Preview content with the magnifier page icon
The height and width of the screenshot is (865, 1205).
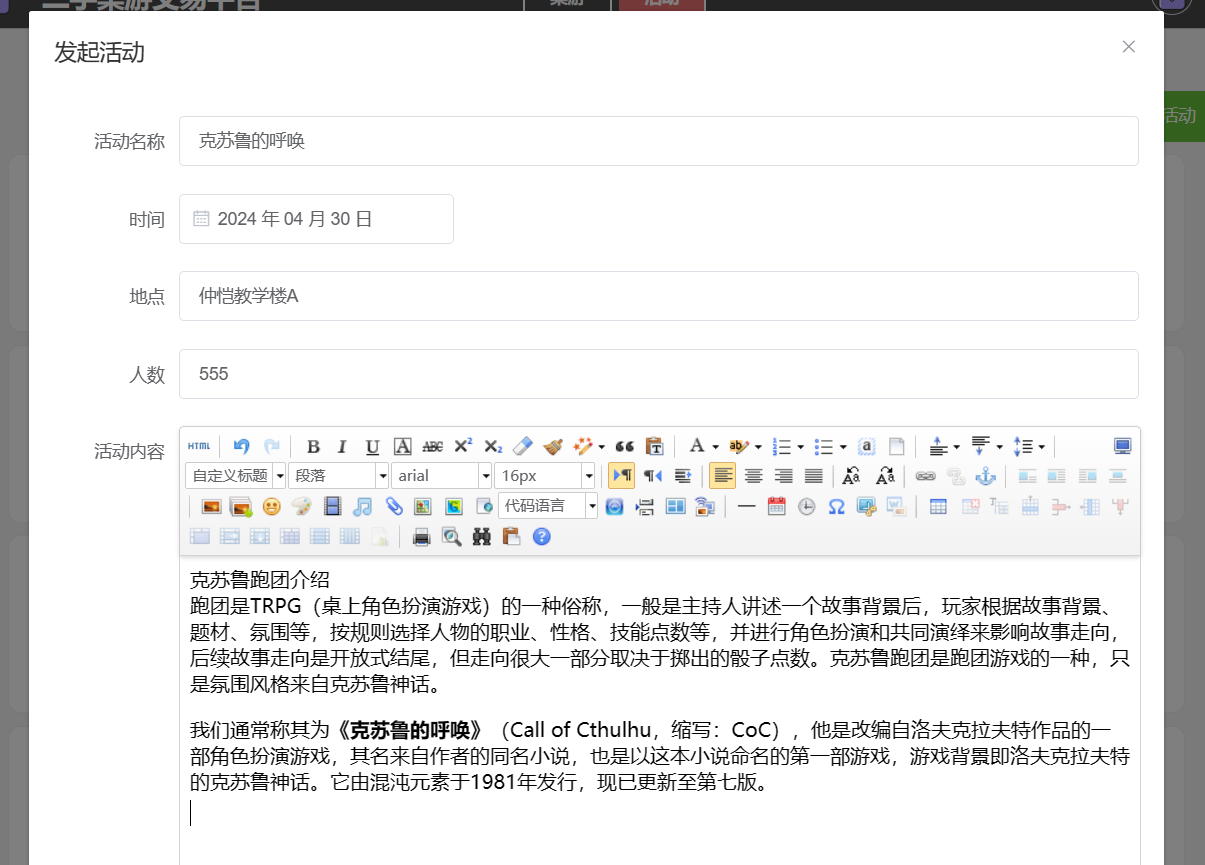(452, 537)
